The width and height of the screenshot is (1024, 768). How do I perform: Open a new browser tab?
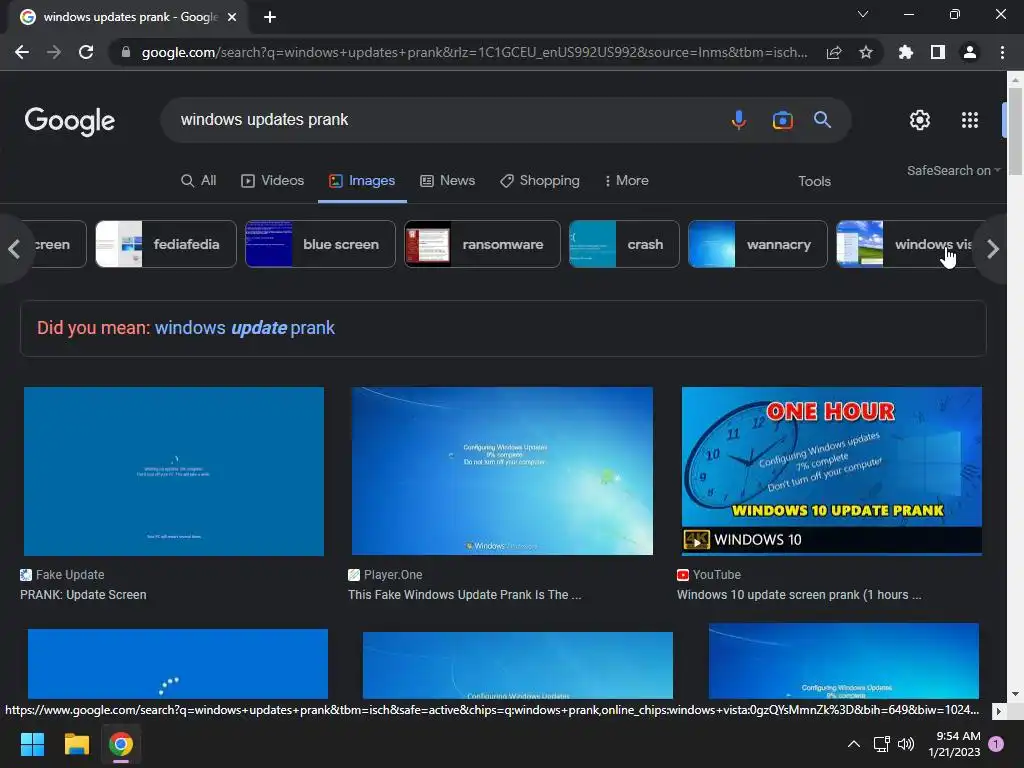pyautogui.click(x=270, y=17)
